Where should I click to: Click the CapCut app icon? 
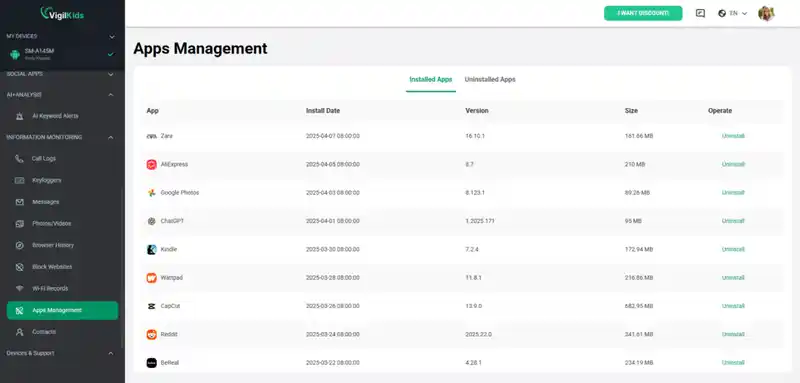(x=152, y=306)
